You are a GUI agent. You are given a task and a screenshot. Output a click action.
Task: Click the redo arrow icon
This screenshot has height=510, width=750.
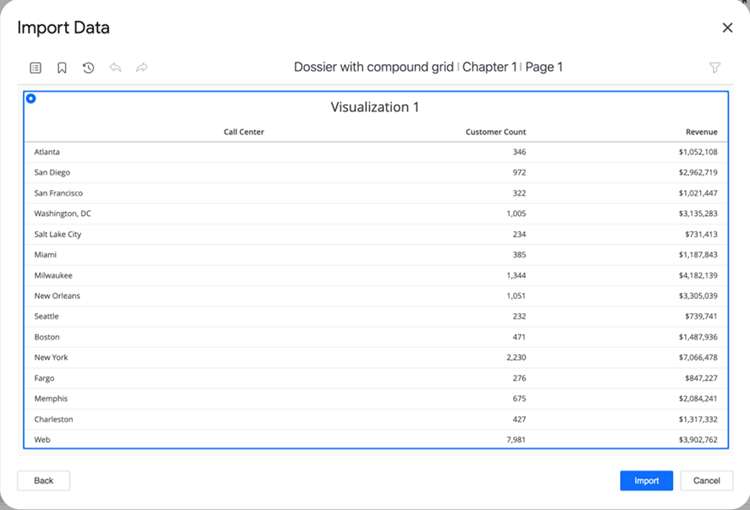click(142, 68)
